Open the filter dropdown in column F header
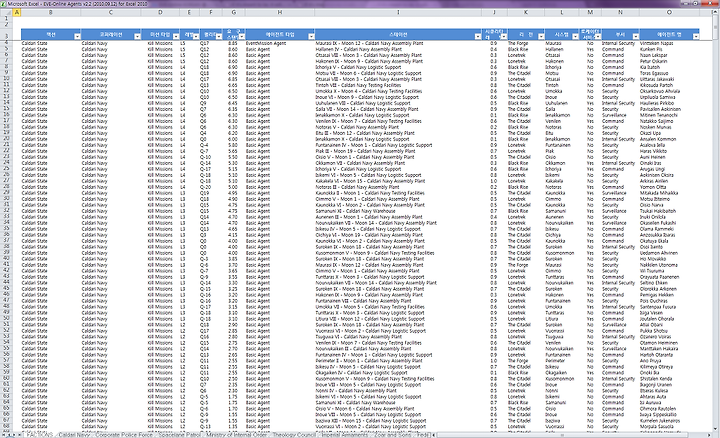The height and width of the screenshot is (438, 720). pyautogui.click(x=219, y=36)
